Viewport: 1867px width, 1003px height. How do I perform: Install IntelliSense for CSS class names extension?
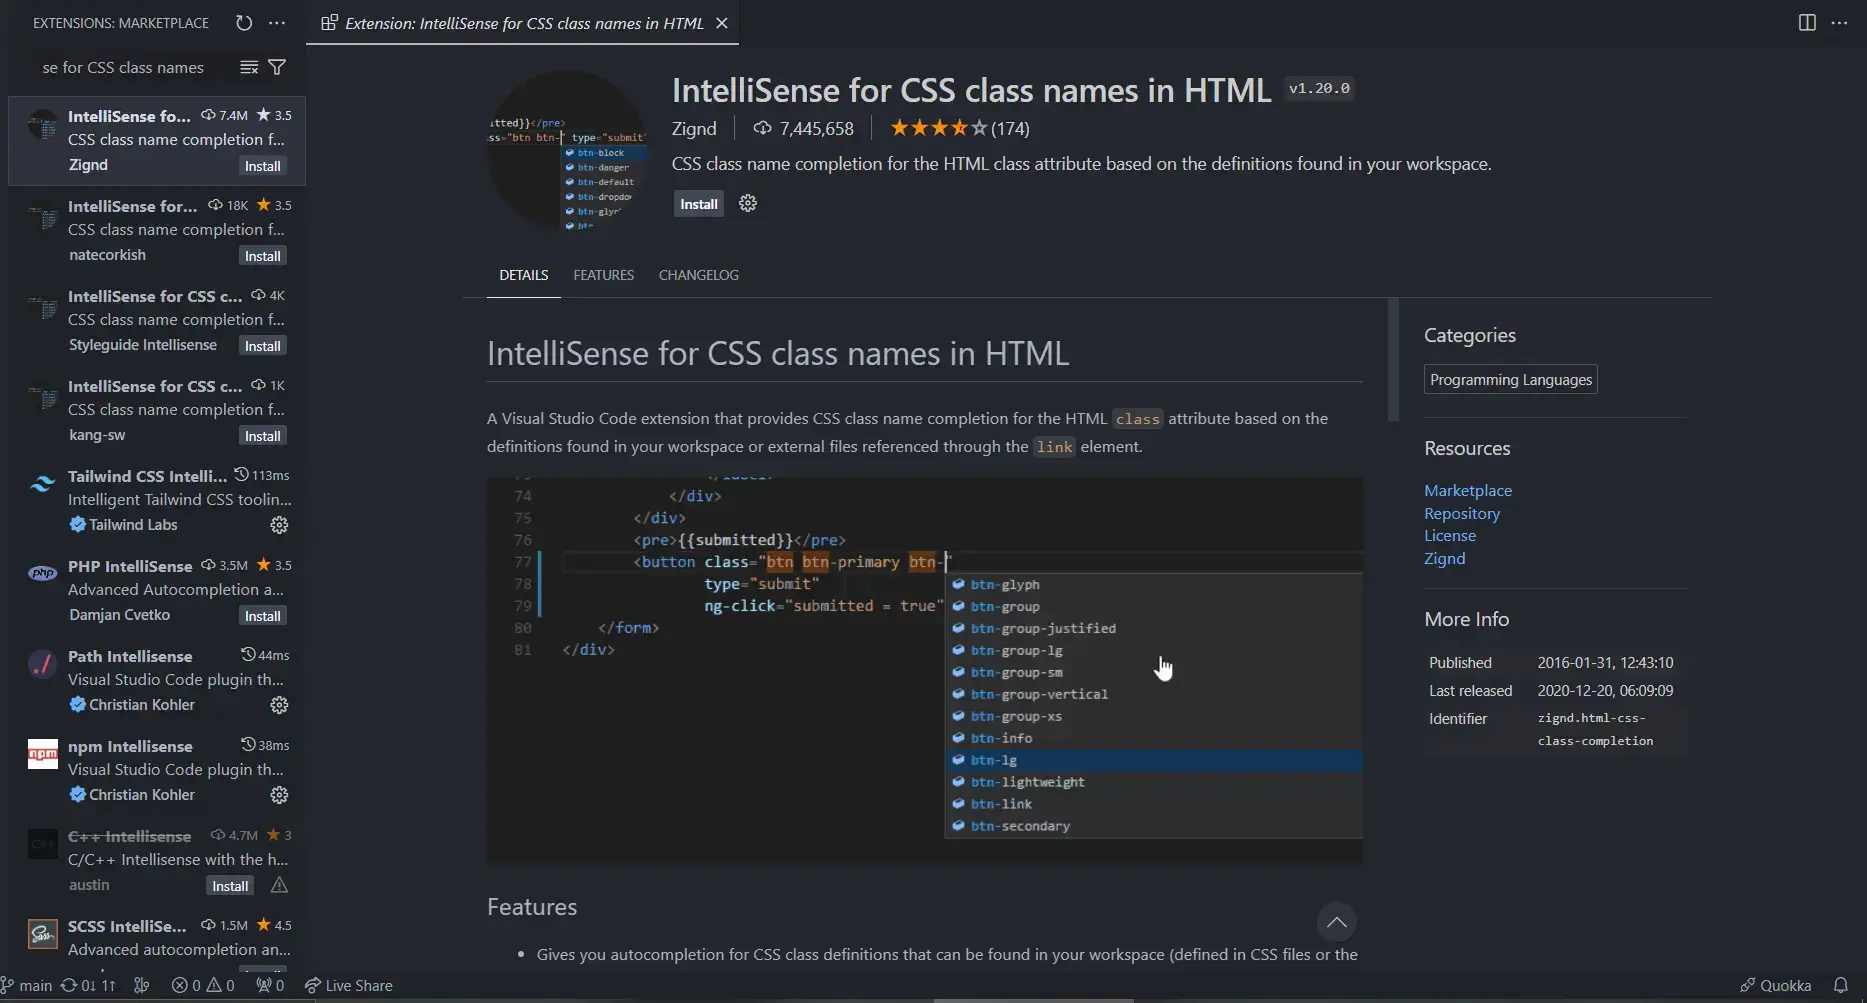pos(698,204)
